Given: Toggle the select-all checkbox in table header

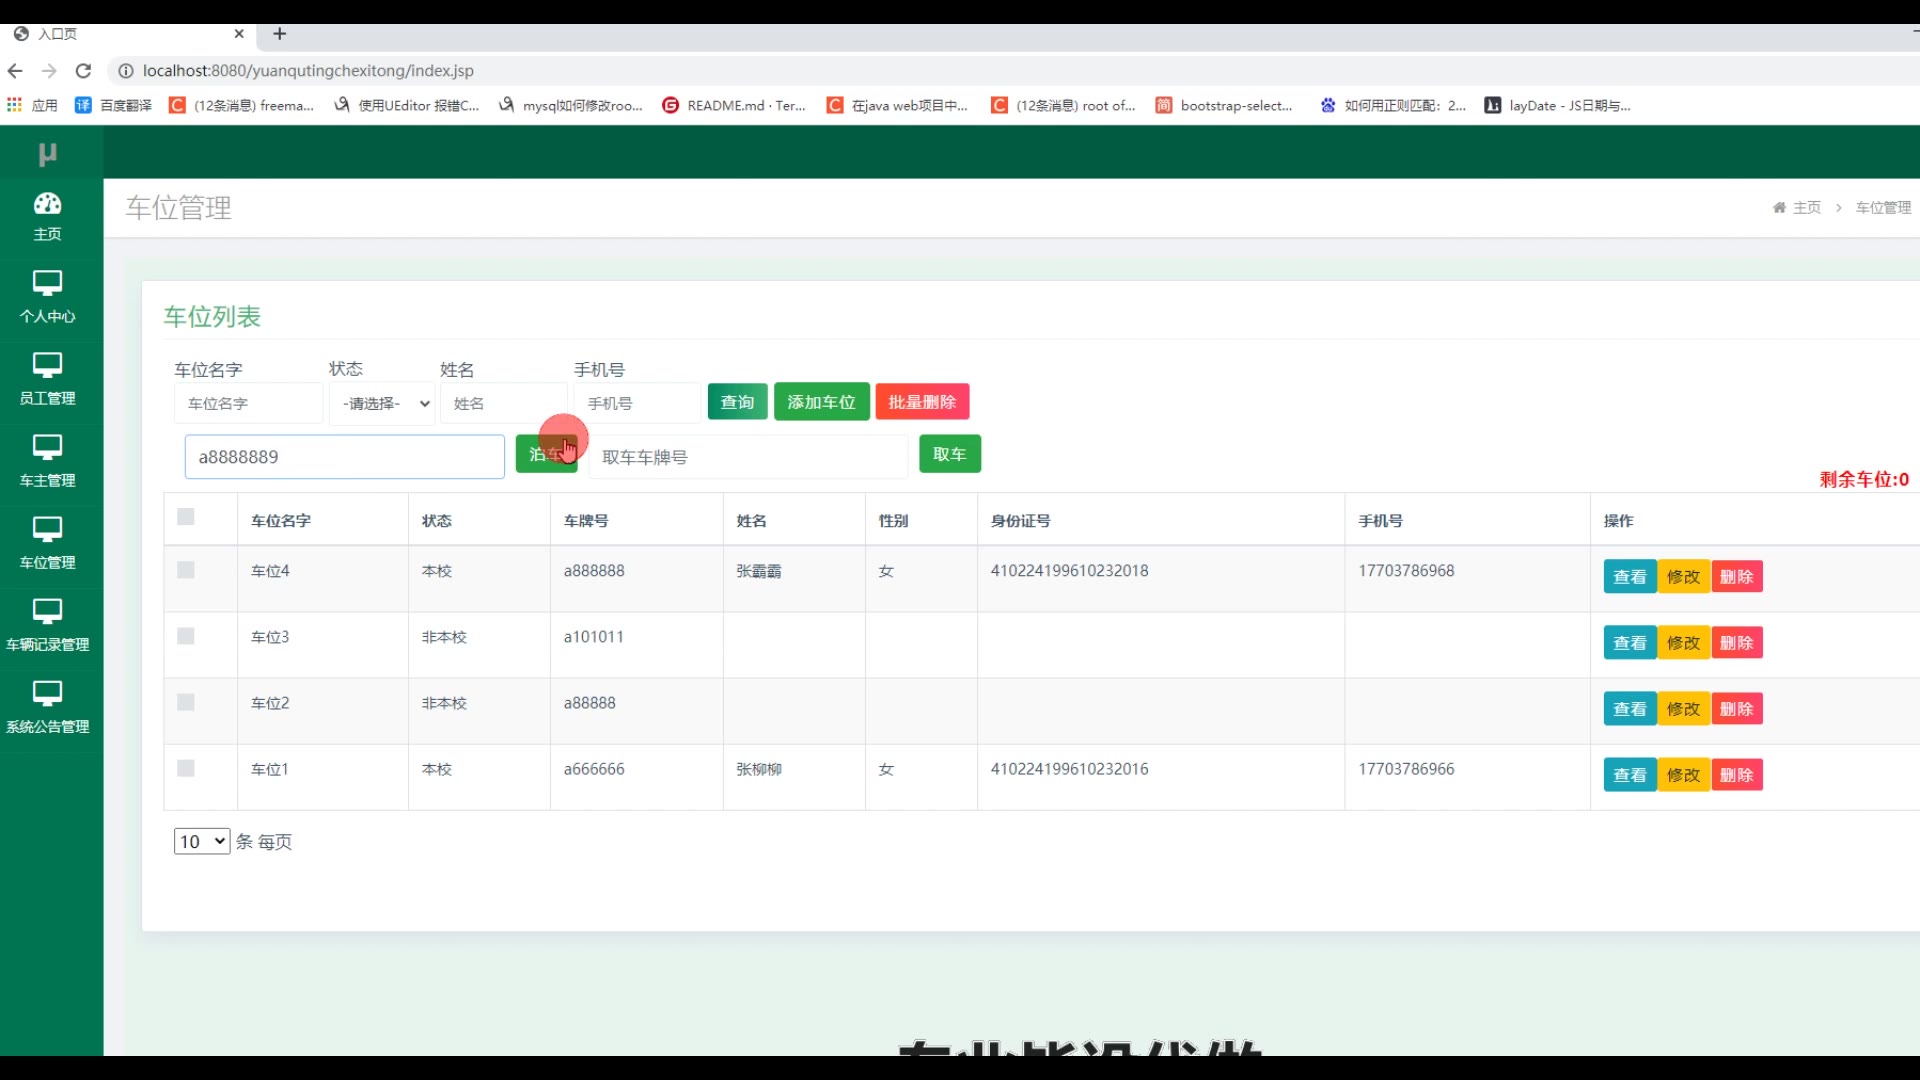Looking at the screenshot, I should 186,517.
